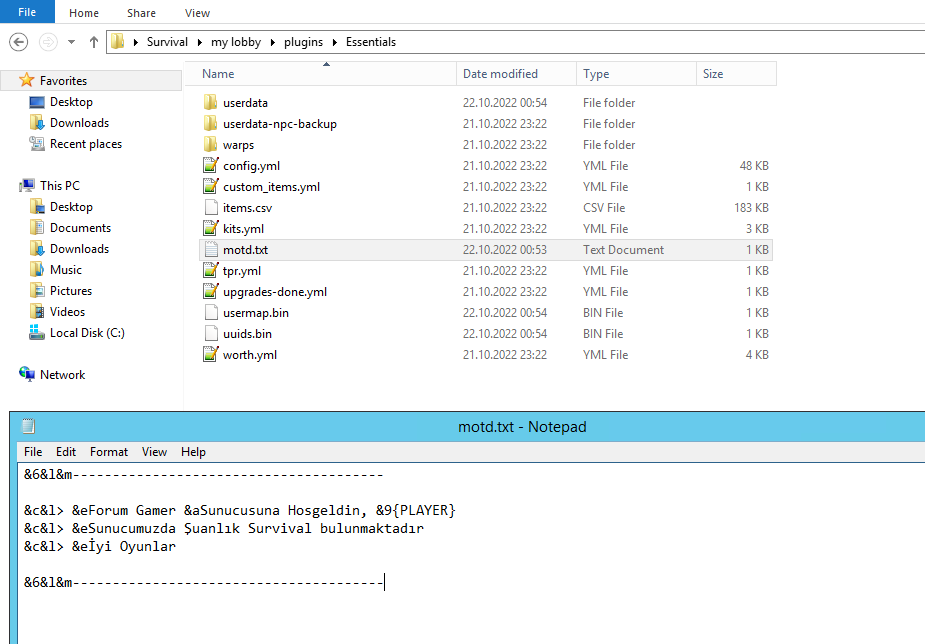Open the Home ribbon tab
Screen dimensions: 925x644
(84, 13)
